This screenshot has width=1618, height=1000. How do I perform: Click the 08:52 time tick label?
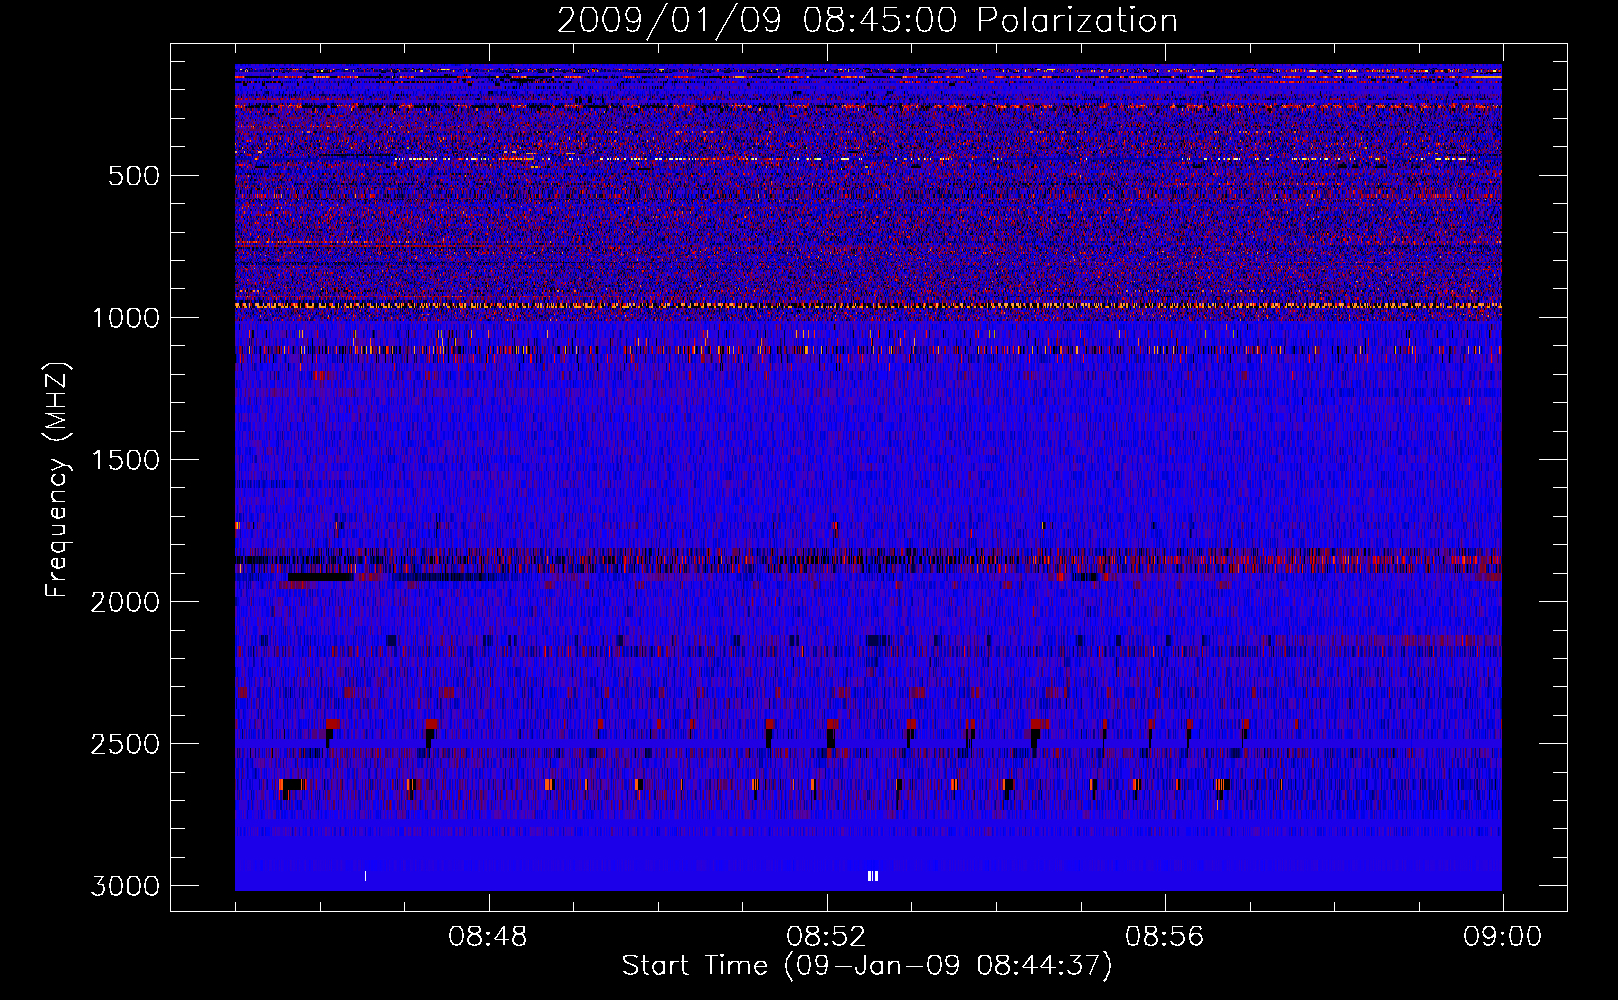tap(826, 937)
